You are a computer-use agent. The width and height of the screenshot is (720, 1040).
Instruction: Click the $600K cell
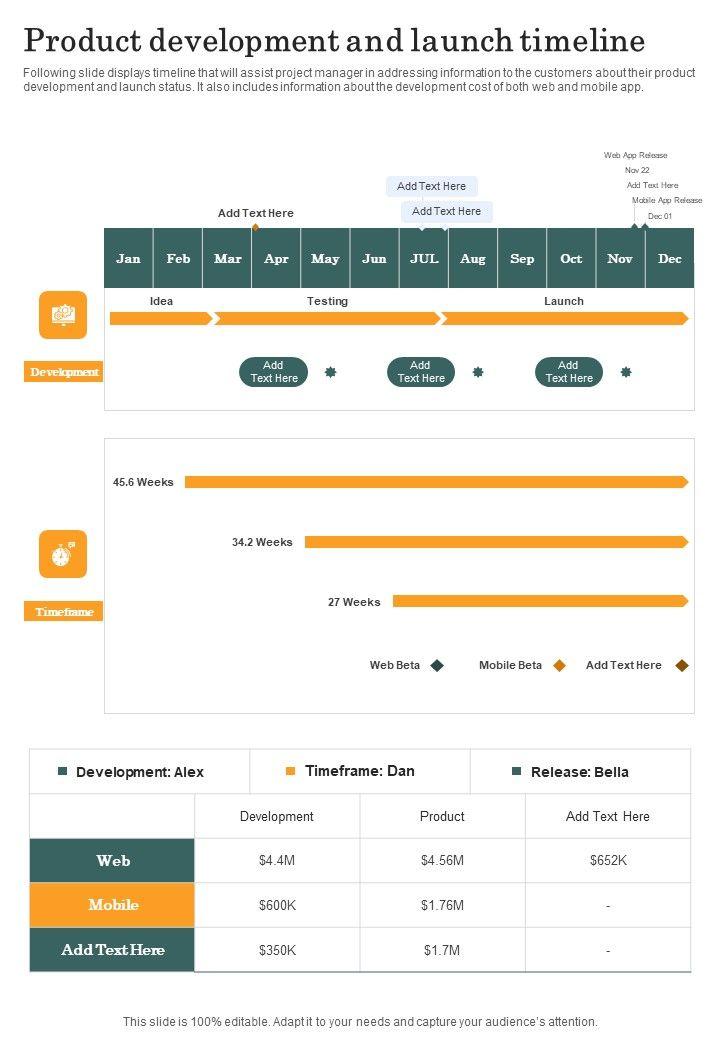277,905
